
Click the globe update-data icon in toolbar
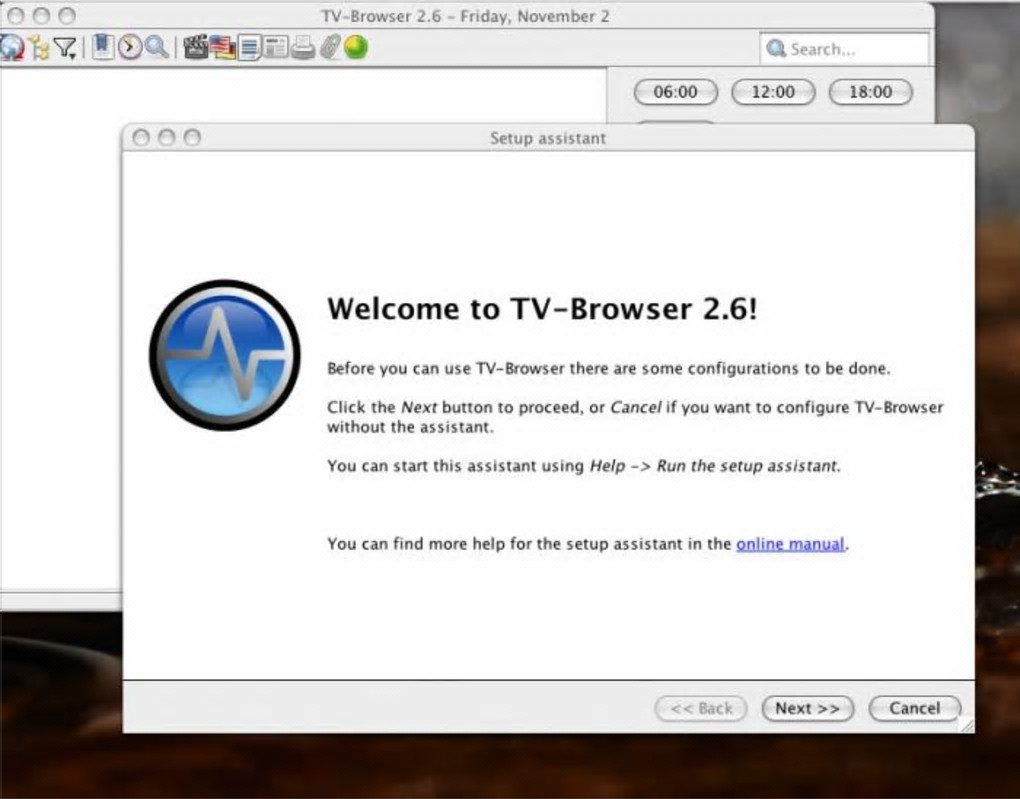tap(11, 47)
